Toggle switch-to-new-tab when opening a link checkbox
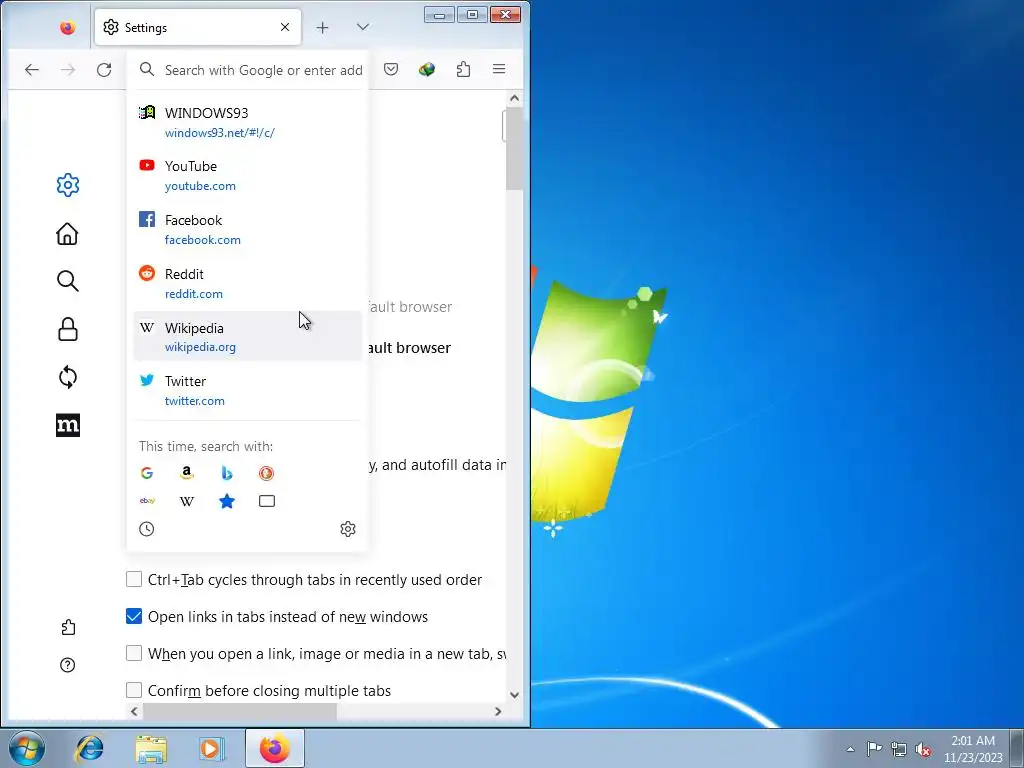Screen dimensions: 1024x768 [x=134, y=653]
